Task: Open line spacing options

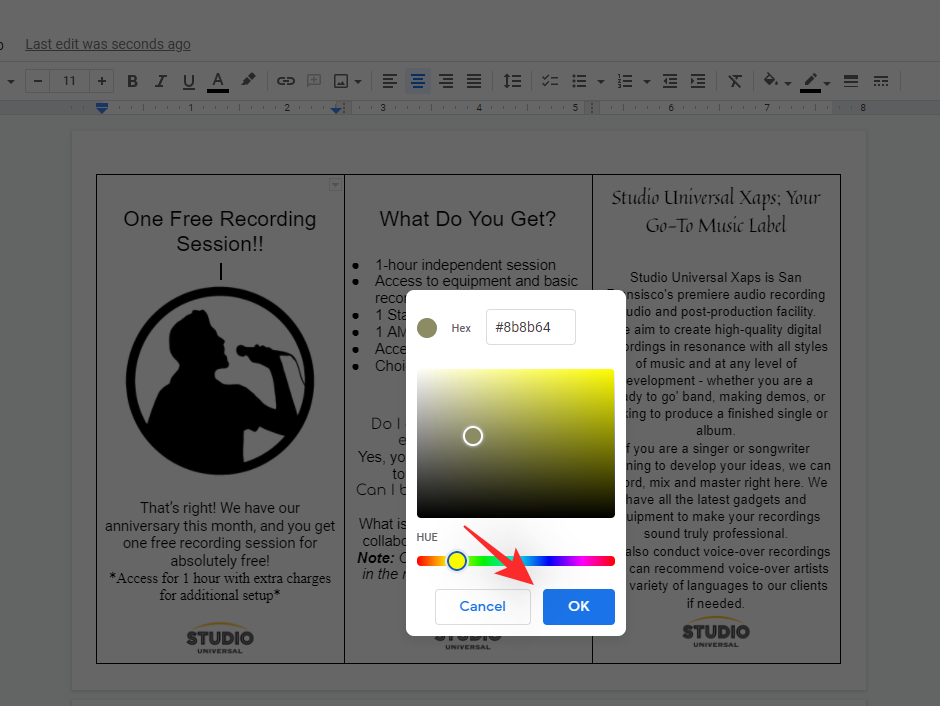Action: (x=511, y=81)
